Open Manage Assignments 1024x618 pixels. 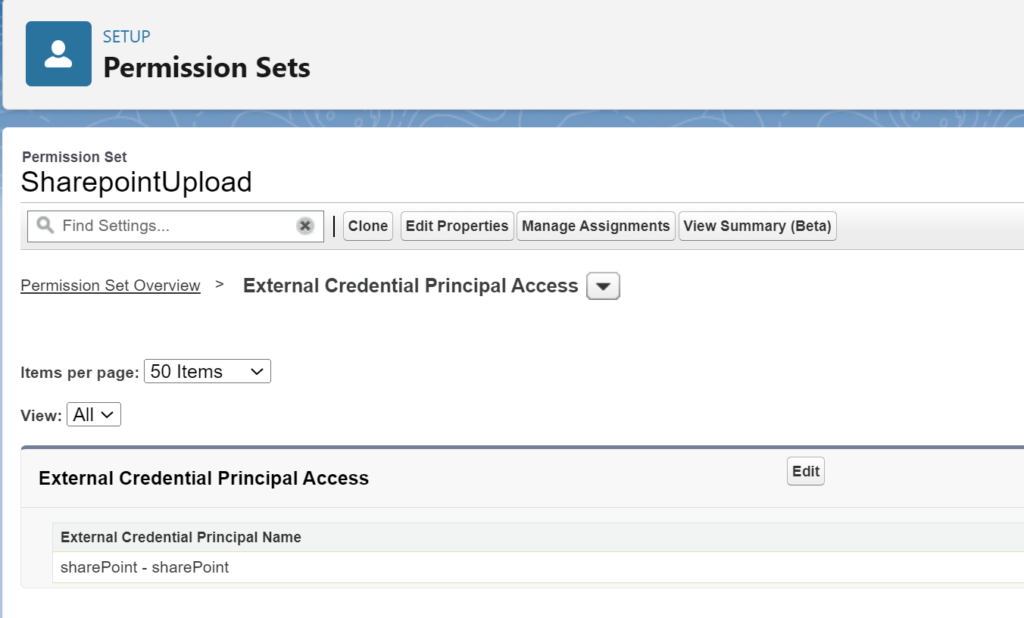[x=596, y=226]
